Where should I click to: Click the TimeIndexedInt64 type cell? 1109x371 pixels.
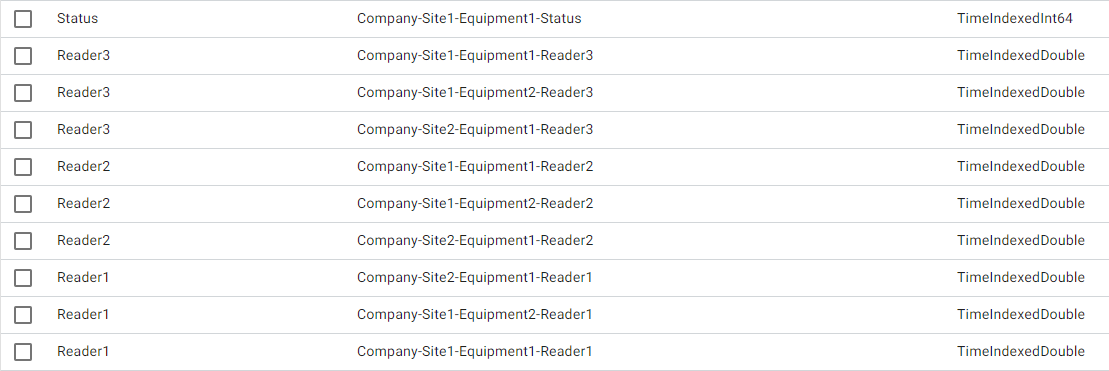1015,19
